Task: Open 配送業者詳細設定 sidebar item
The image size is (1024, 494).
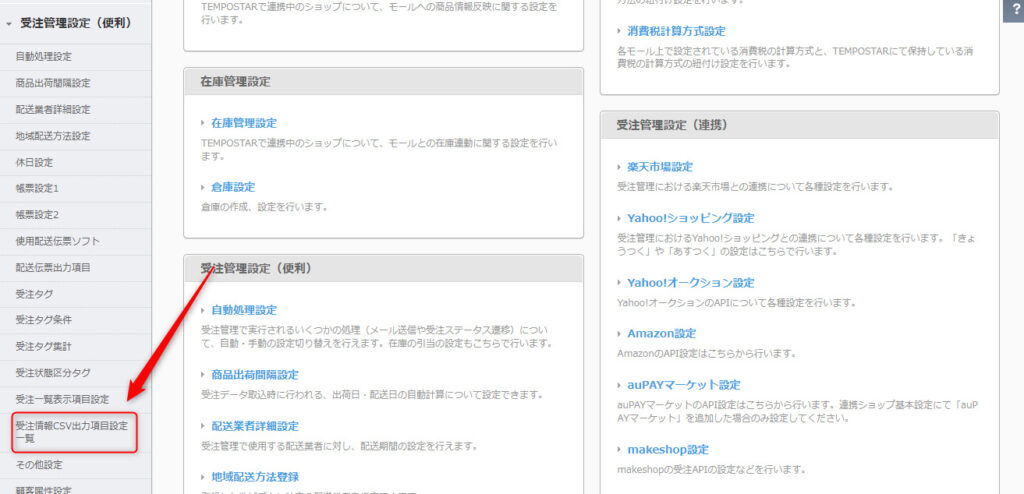Action: (52, 110)
